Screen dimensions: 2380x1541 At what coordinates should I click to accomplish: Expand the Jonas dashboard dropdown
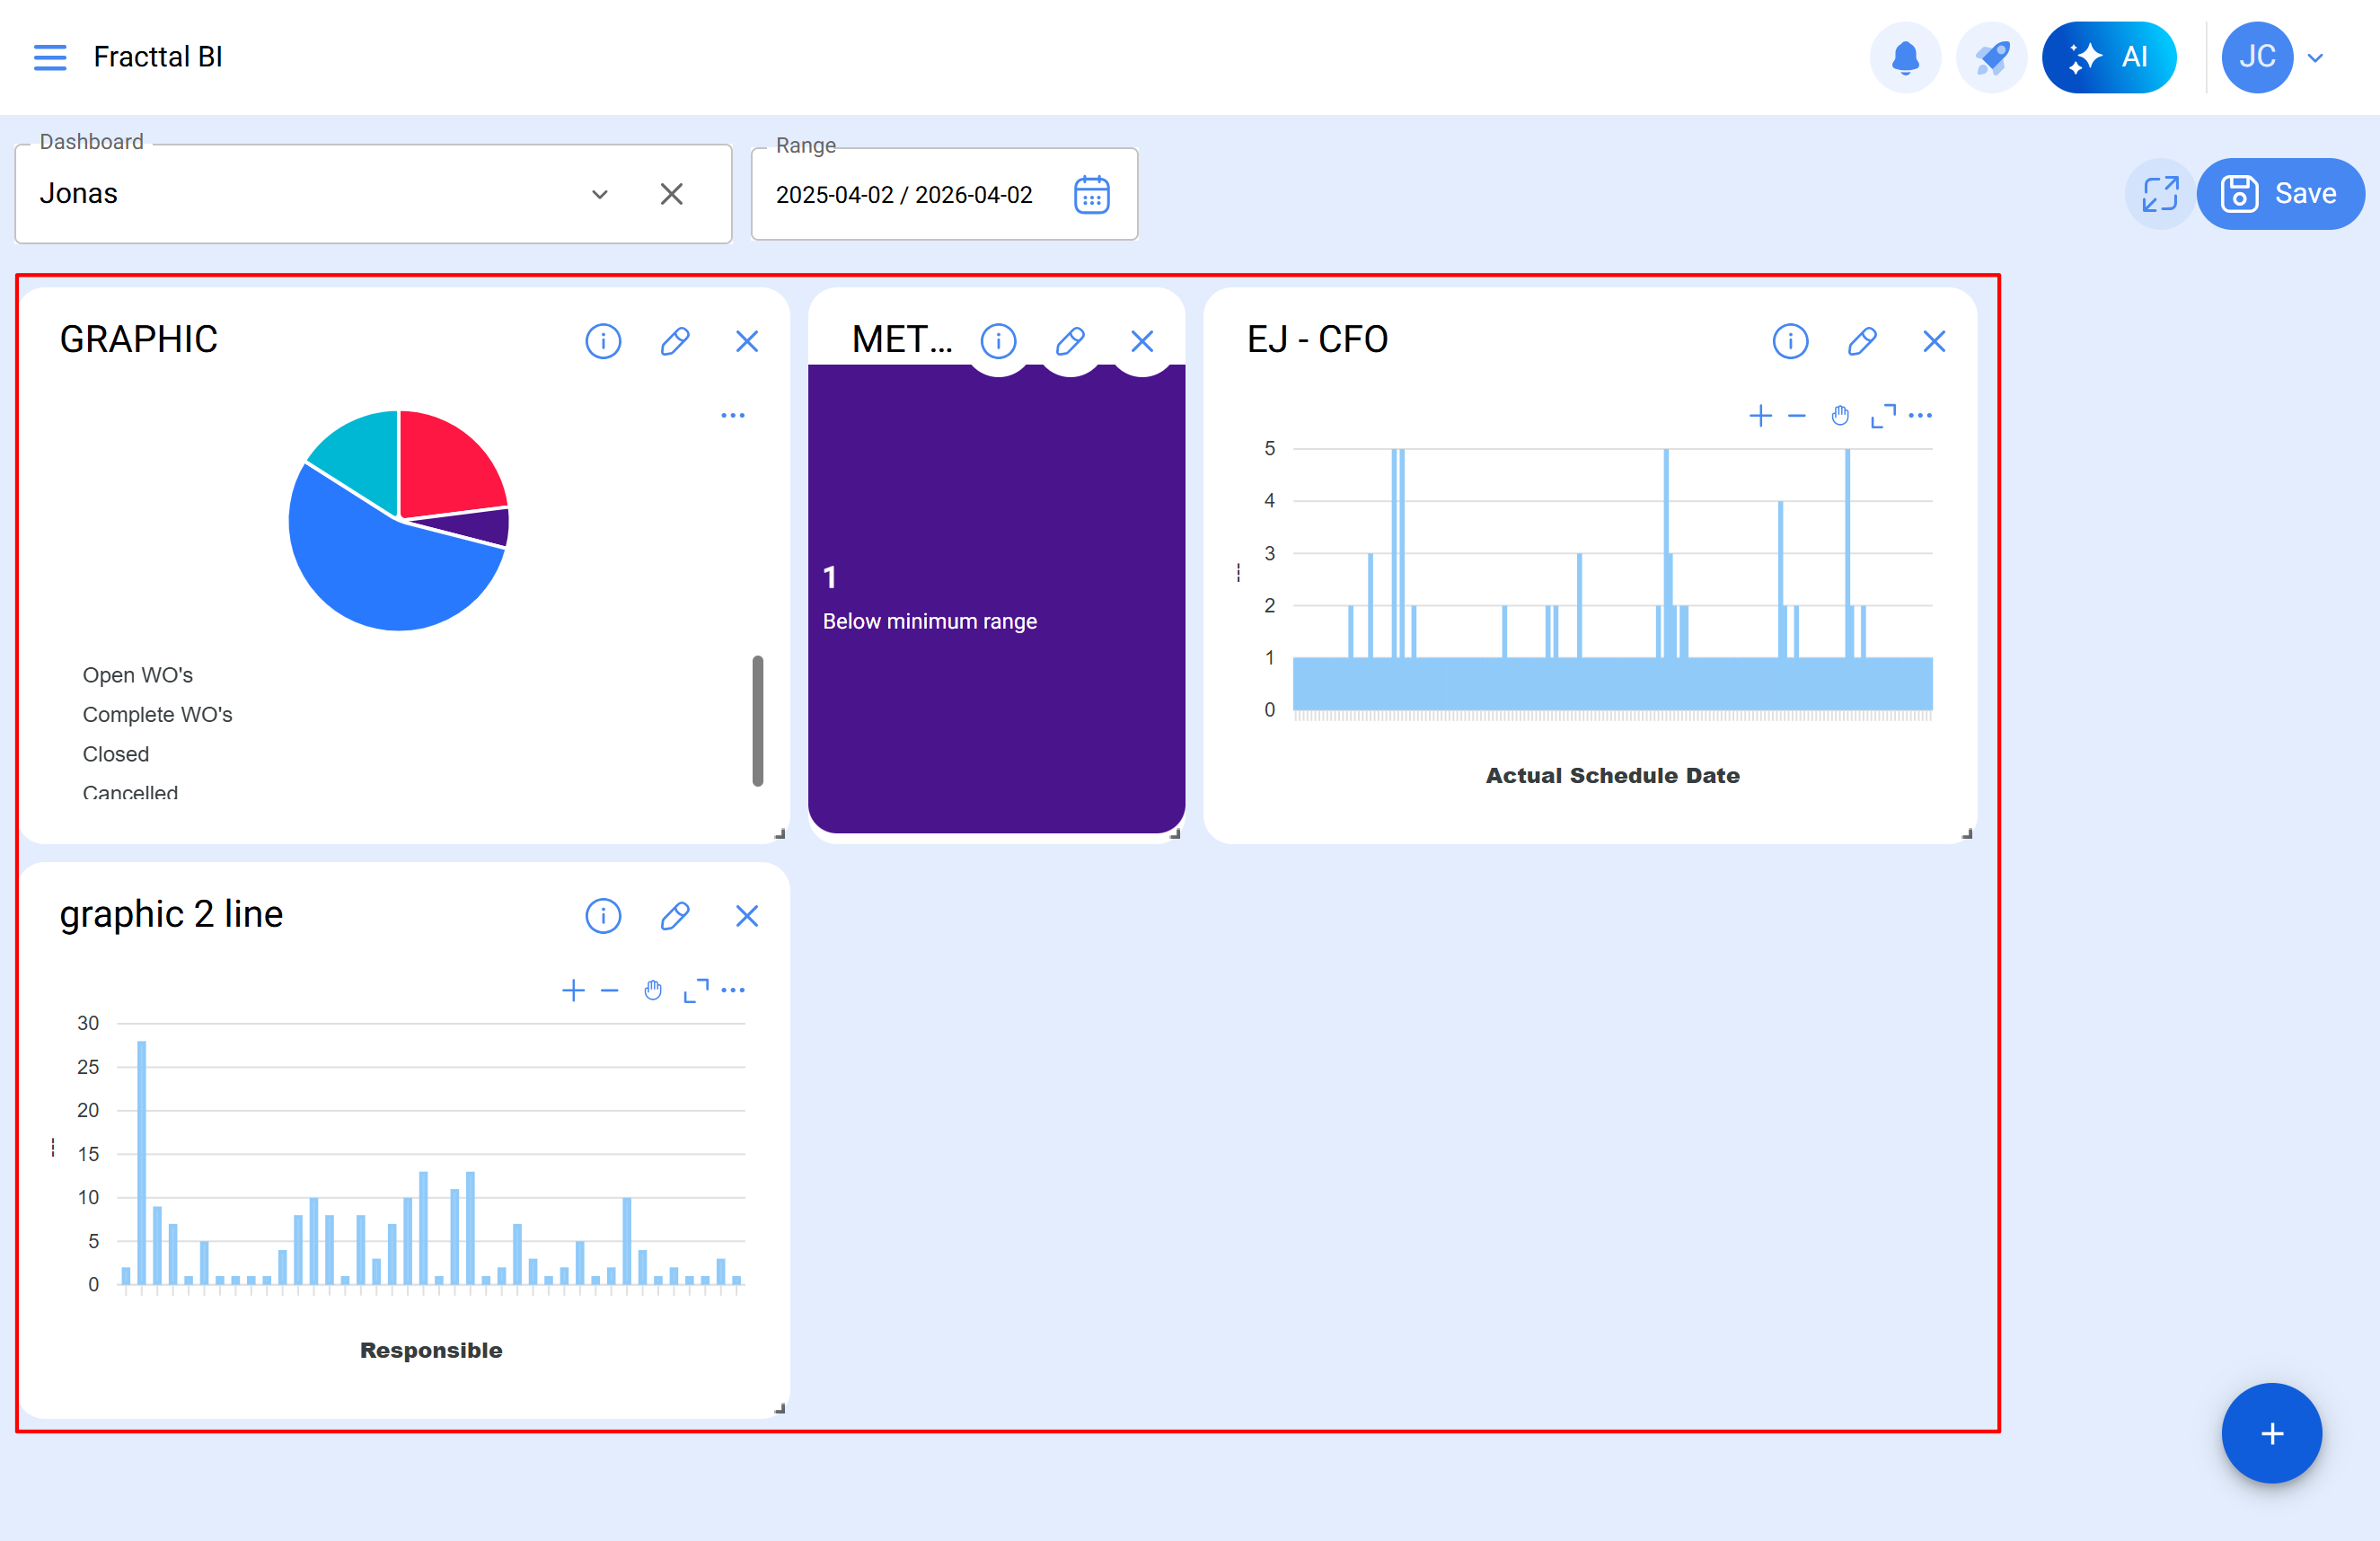coord(599,194)
